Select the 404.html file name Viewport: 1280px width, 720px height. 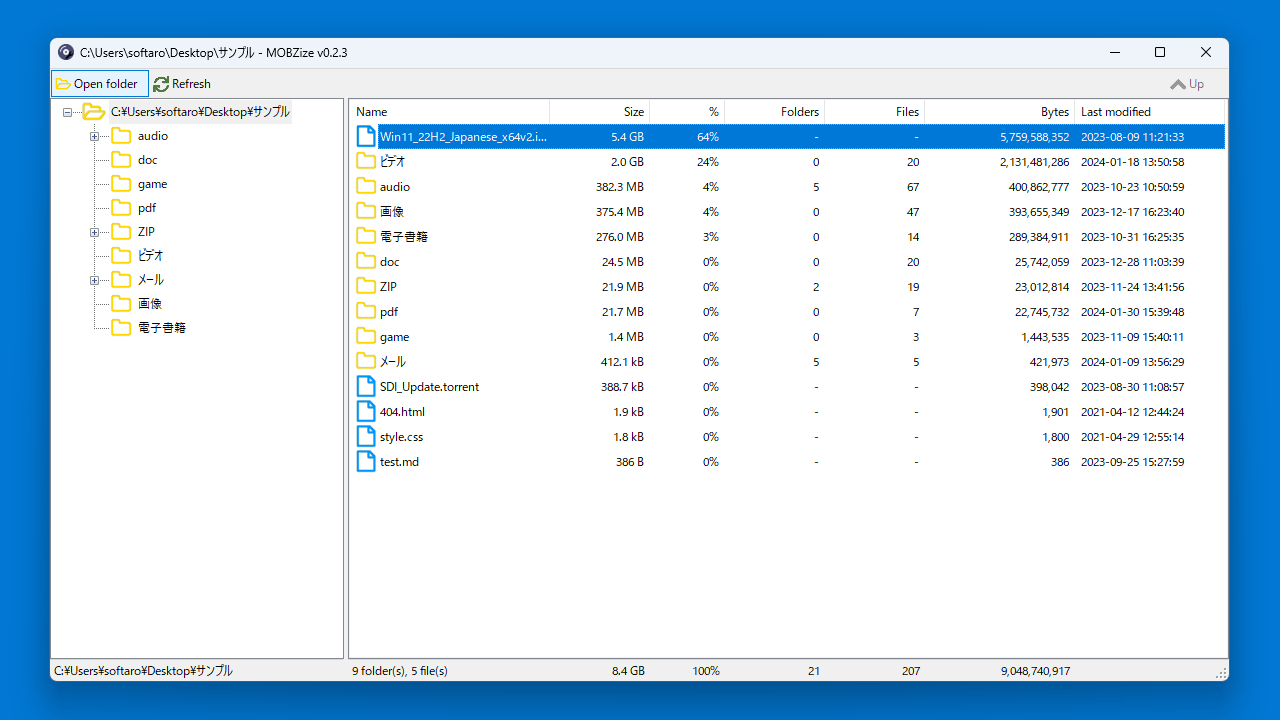click(402, 412)
